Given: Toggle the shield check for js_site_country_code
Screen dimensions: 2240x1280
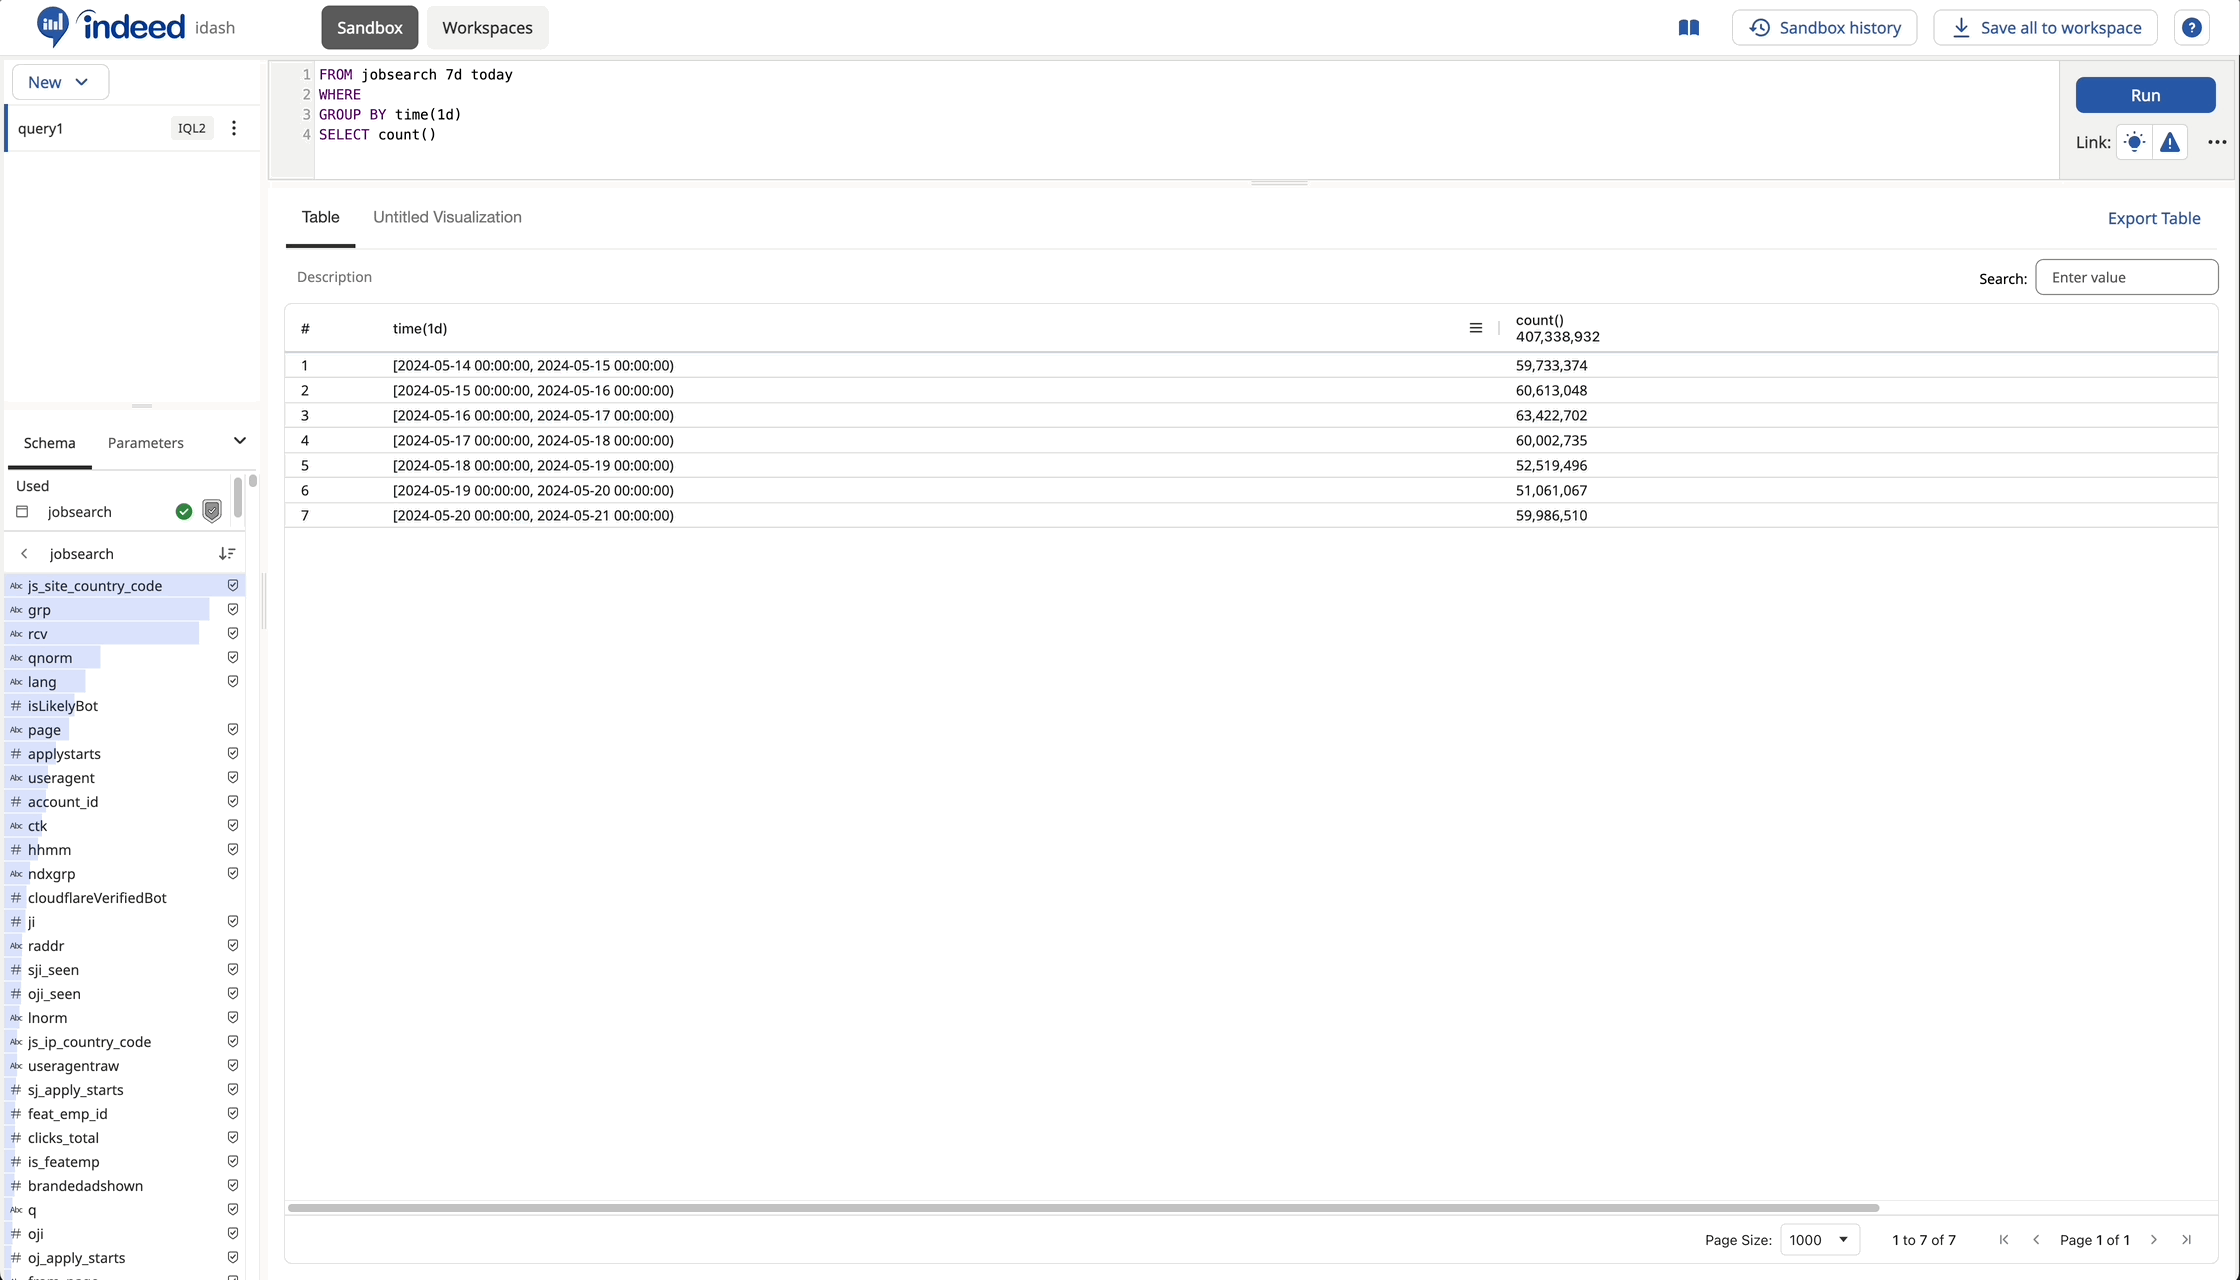Looking at the screenshot, I should click(x=233, y=585).
